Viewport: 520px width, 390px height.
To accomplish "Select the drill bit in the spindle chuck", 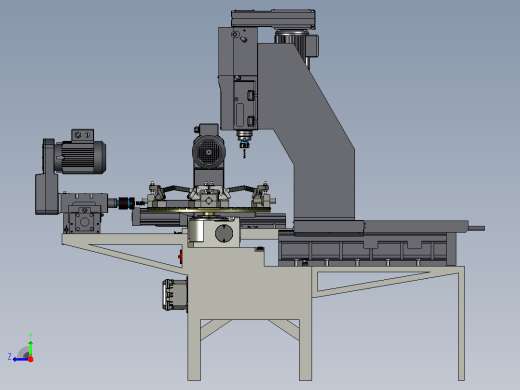I will coord(244,152).
